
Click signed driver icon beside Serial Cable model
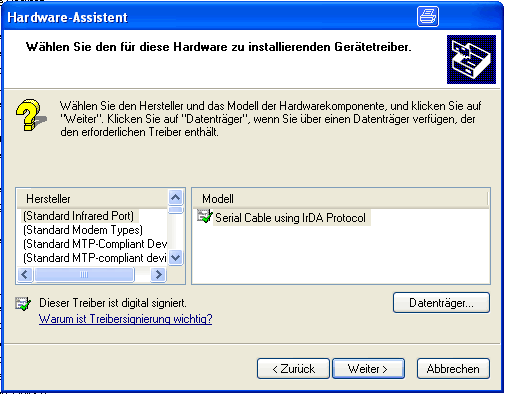205,216
